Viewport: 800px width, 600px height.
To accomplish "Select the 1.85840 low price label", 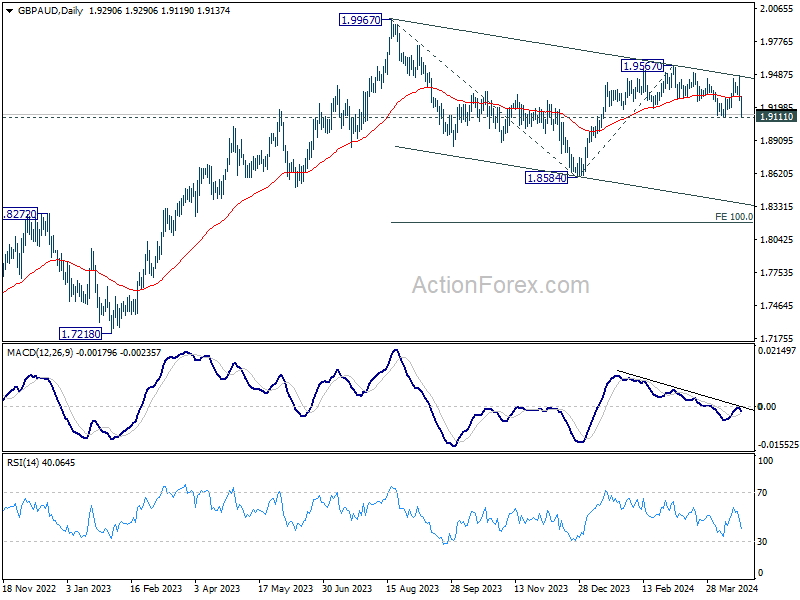I will pyautogui.click(x=546, y=178).
